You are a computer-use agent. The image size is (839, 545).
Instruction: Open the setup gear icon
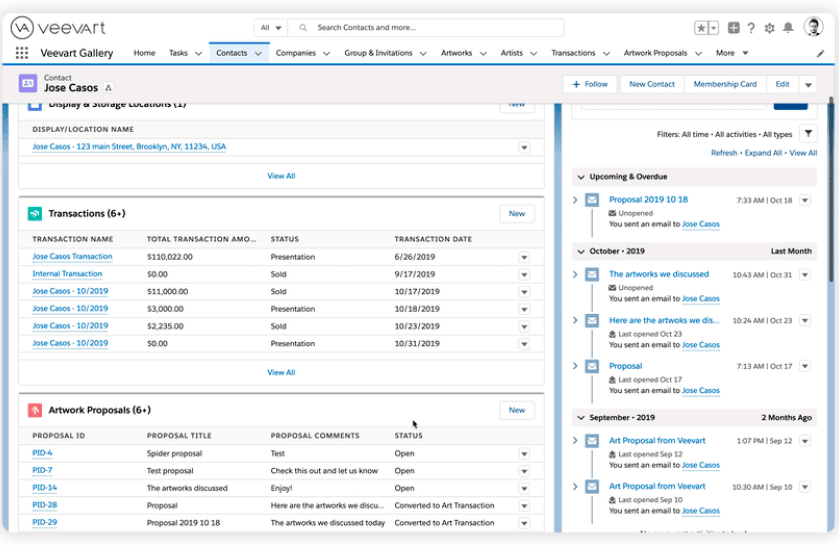tap(769, 28)
